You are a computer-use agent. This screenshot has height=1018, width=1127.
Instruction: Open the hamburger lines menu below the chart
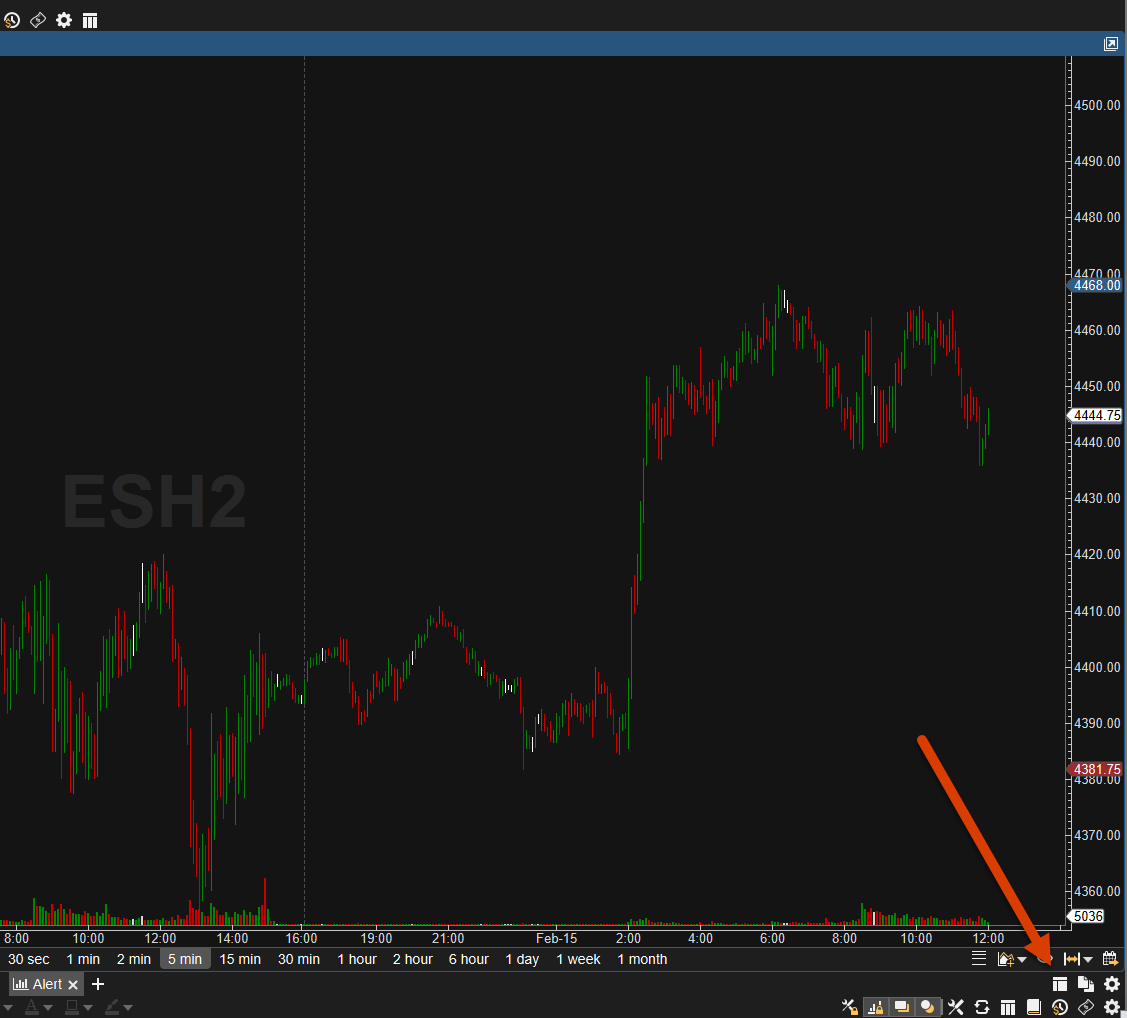click(979, 958)
